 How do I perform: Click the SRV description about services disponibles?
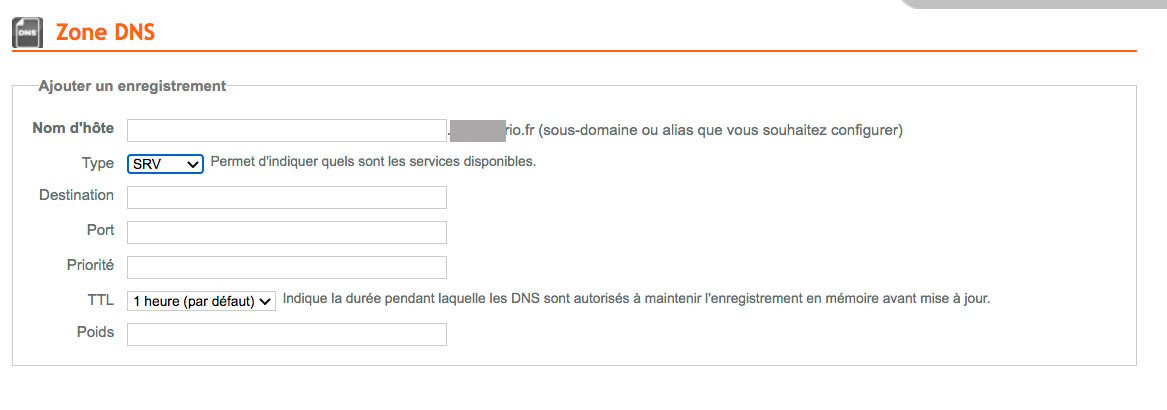pos(374,161)
